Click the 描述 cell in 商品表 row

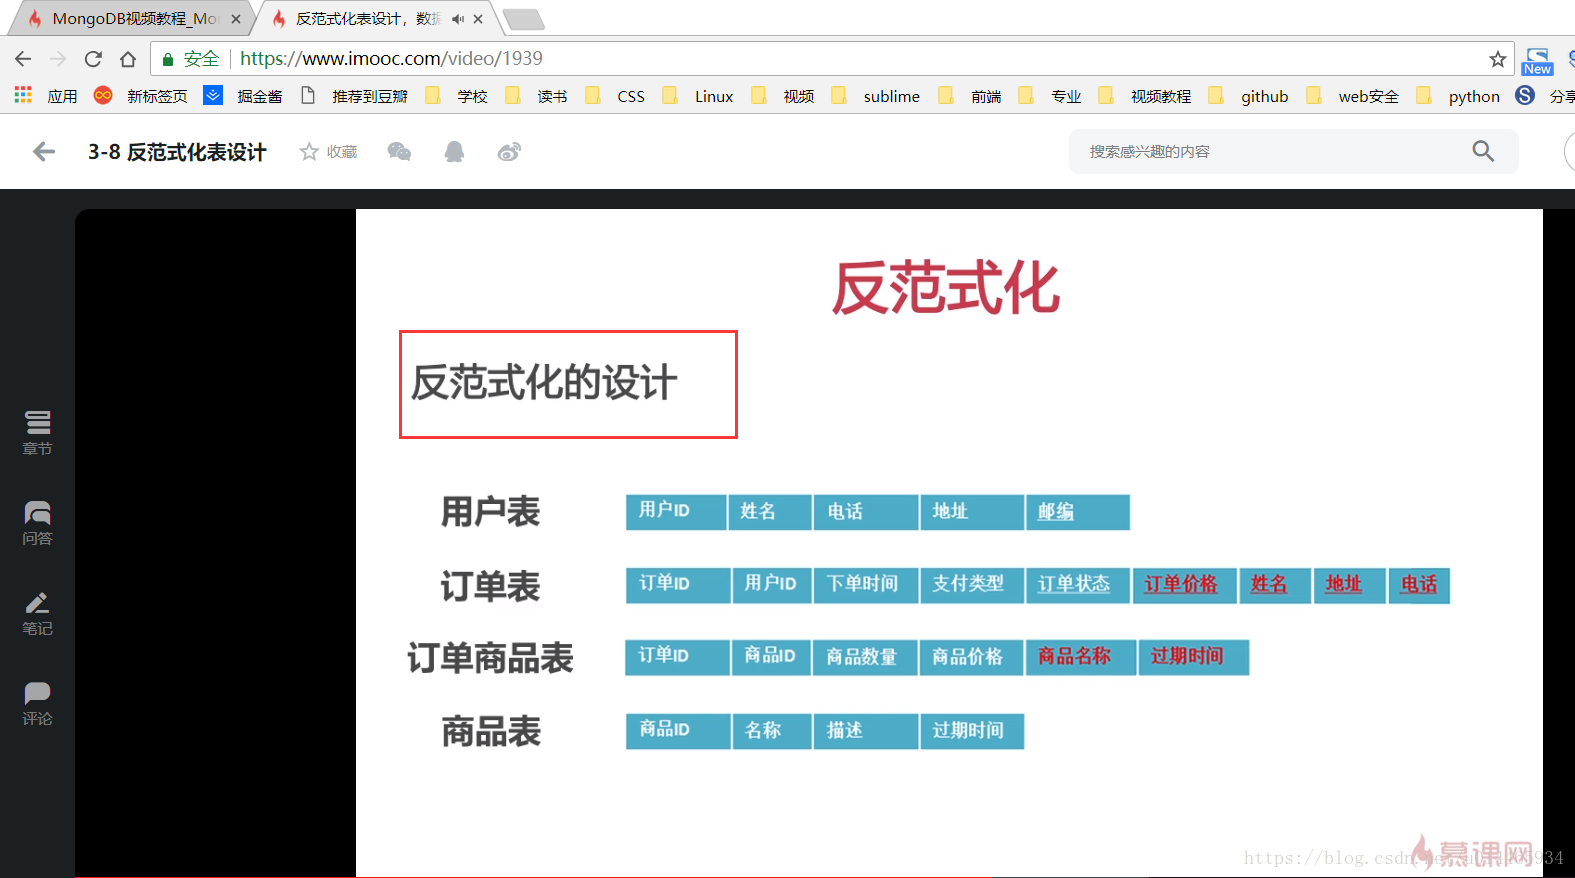(866, 730)
